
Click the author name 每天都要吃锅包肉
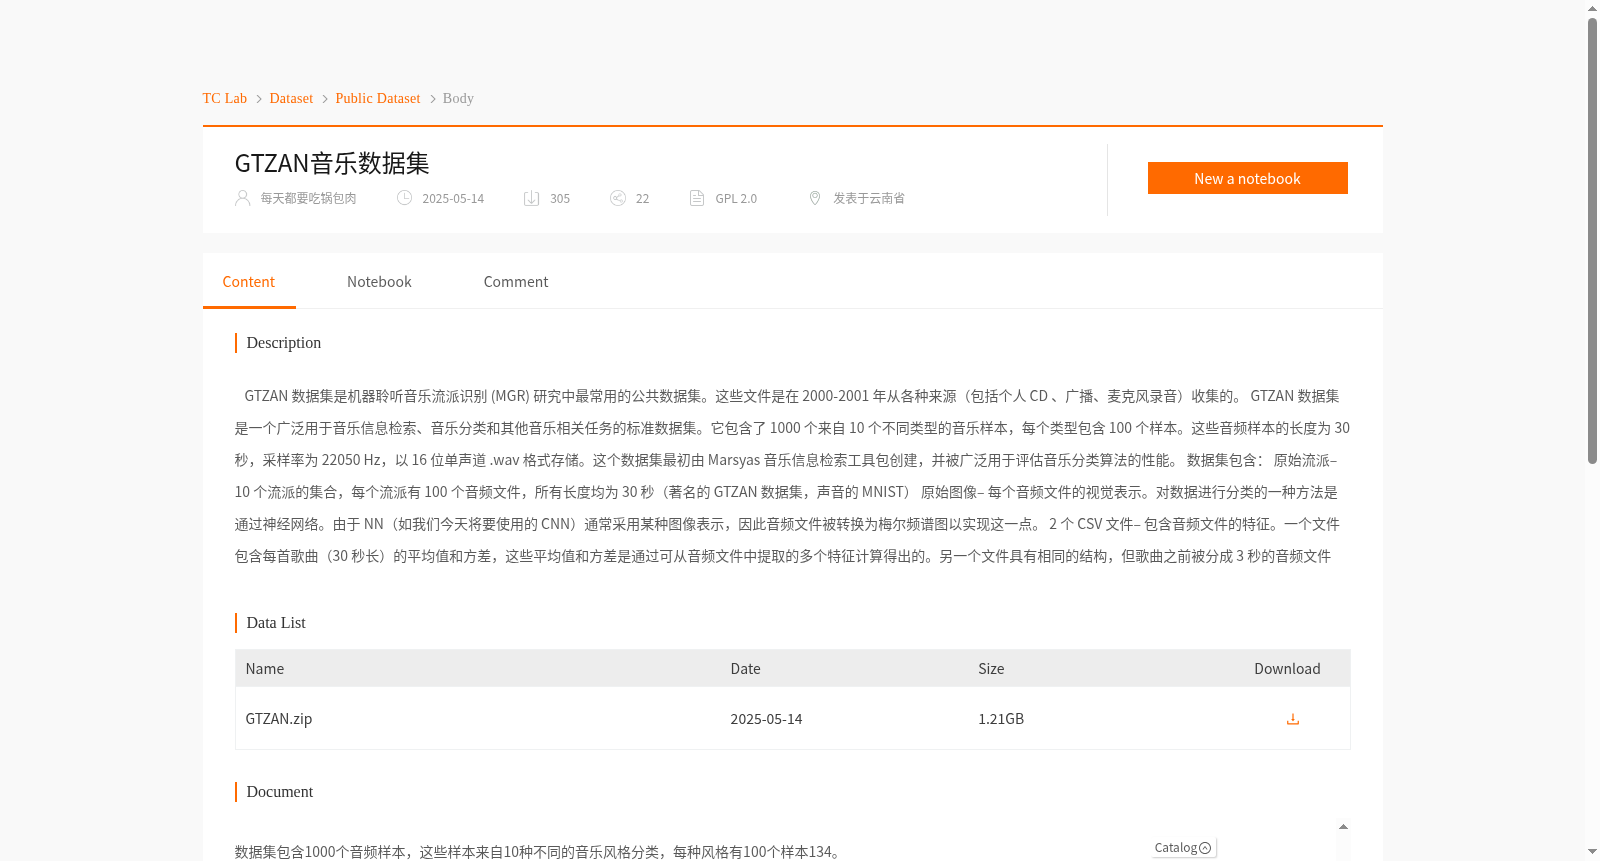click(x=308, y=198)
